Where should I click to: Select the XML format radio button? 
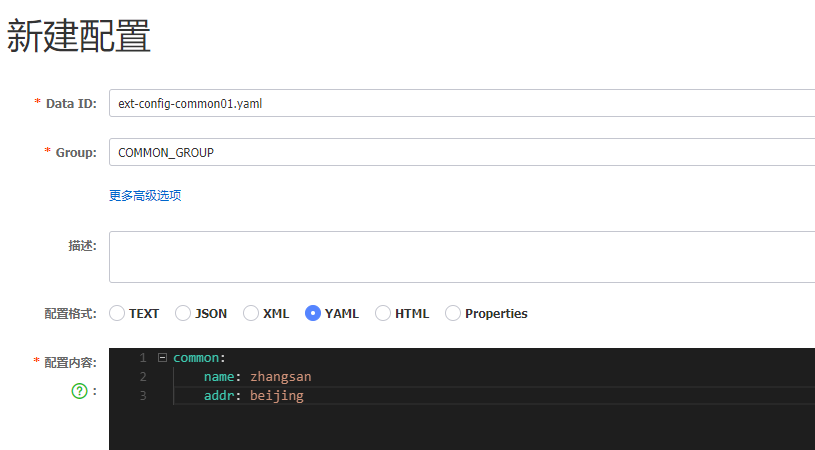coord(251,313)
